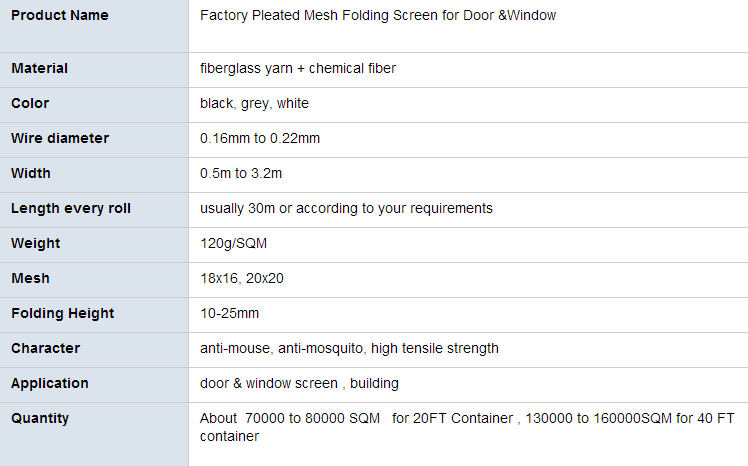Click the "black, grey, white" value

click(x=254, y=103)
